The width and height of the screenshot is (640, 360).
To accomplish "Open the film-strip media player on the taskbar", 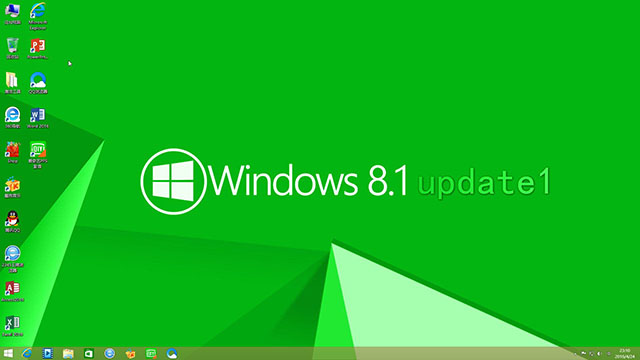I will click(47, 353).
